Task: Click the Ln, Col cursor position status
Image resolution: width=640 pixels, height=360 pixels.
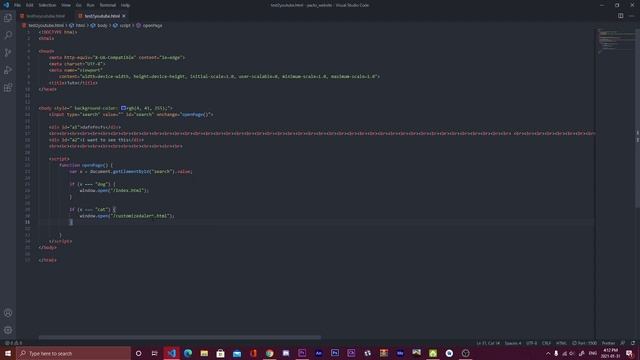Action: (488, 343)
